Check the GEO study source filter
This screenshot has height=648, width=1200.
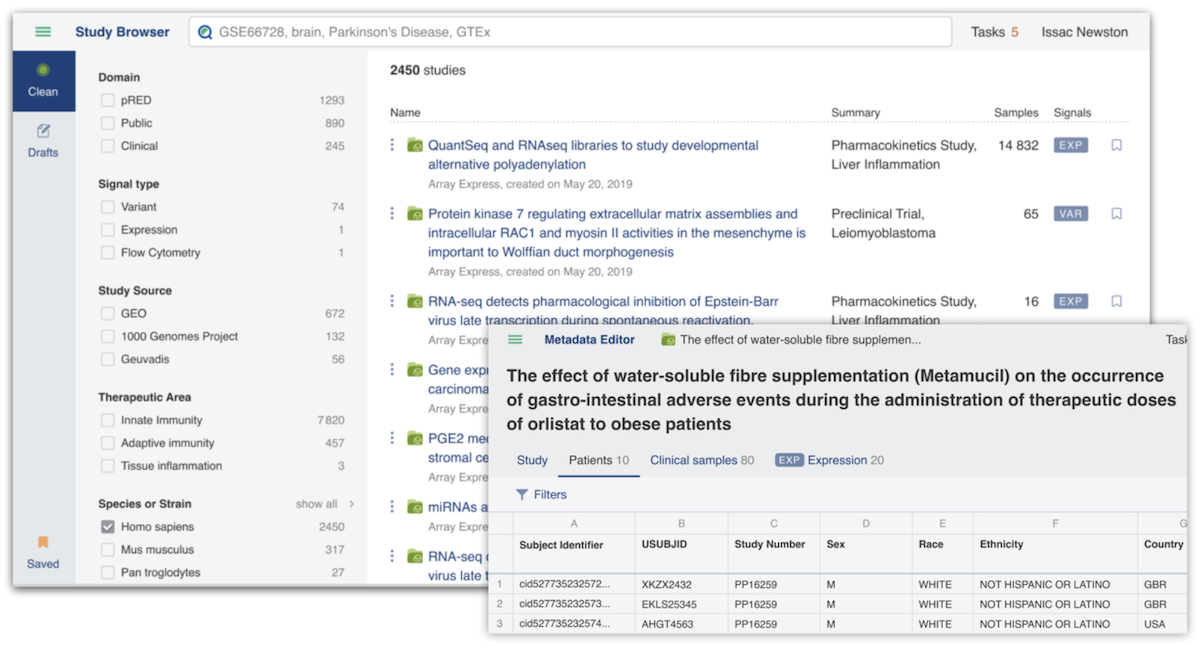107,314
